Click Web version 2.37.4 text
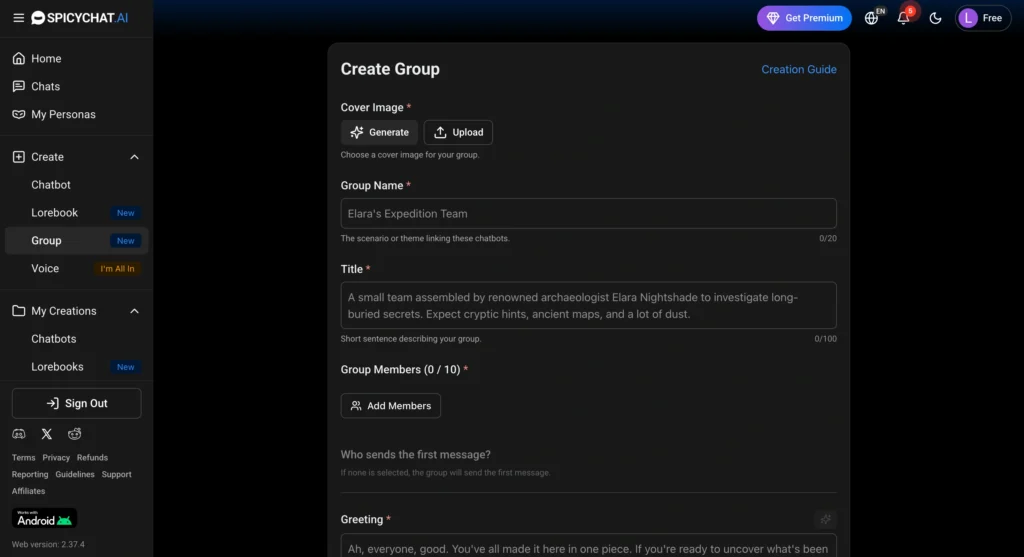This screenshot has width=1024, height=557. (48, 545)
